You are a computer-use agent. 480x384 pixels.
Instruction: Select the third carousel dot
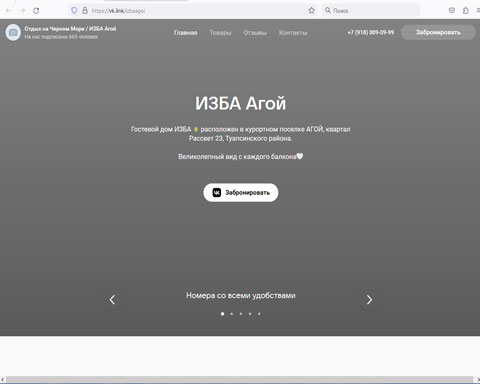coord(241,314)
